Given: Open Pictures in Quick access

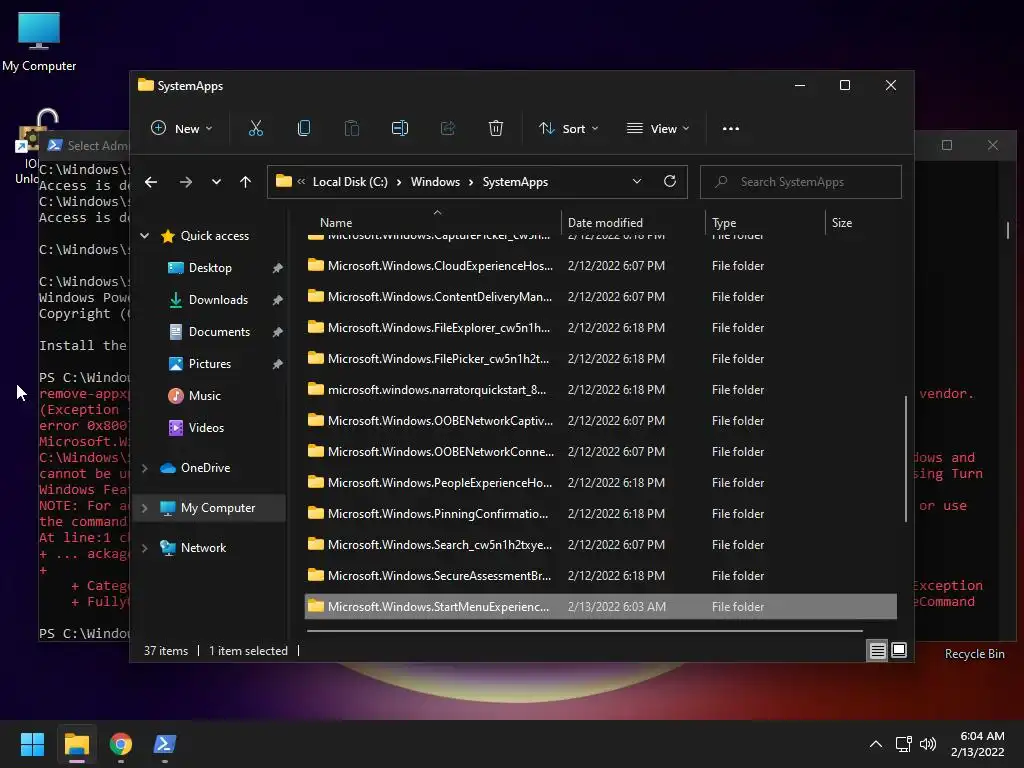Looking at the screenshot, I should coord(210,364).
